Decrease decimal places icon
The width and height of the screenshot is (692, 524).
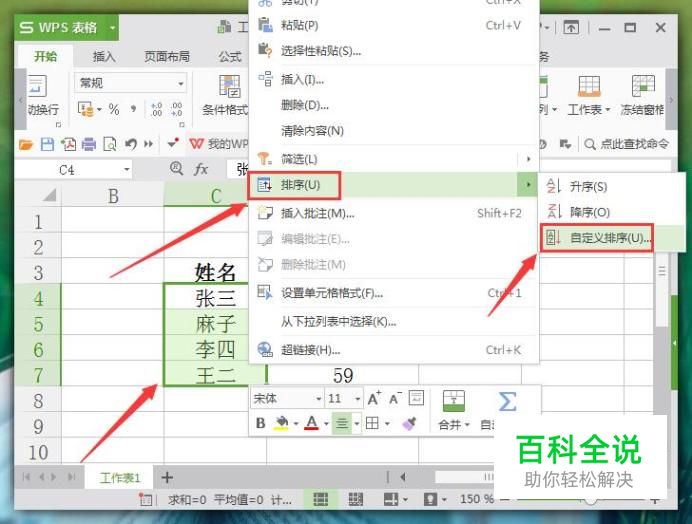(x=177, y=109)
